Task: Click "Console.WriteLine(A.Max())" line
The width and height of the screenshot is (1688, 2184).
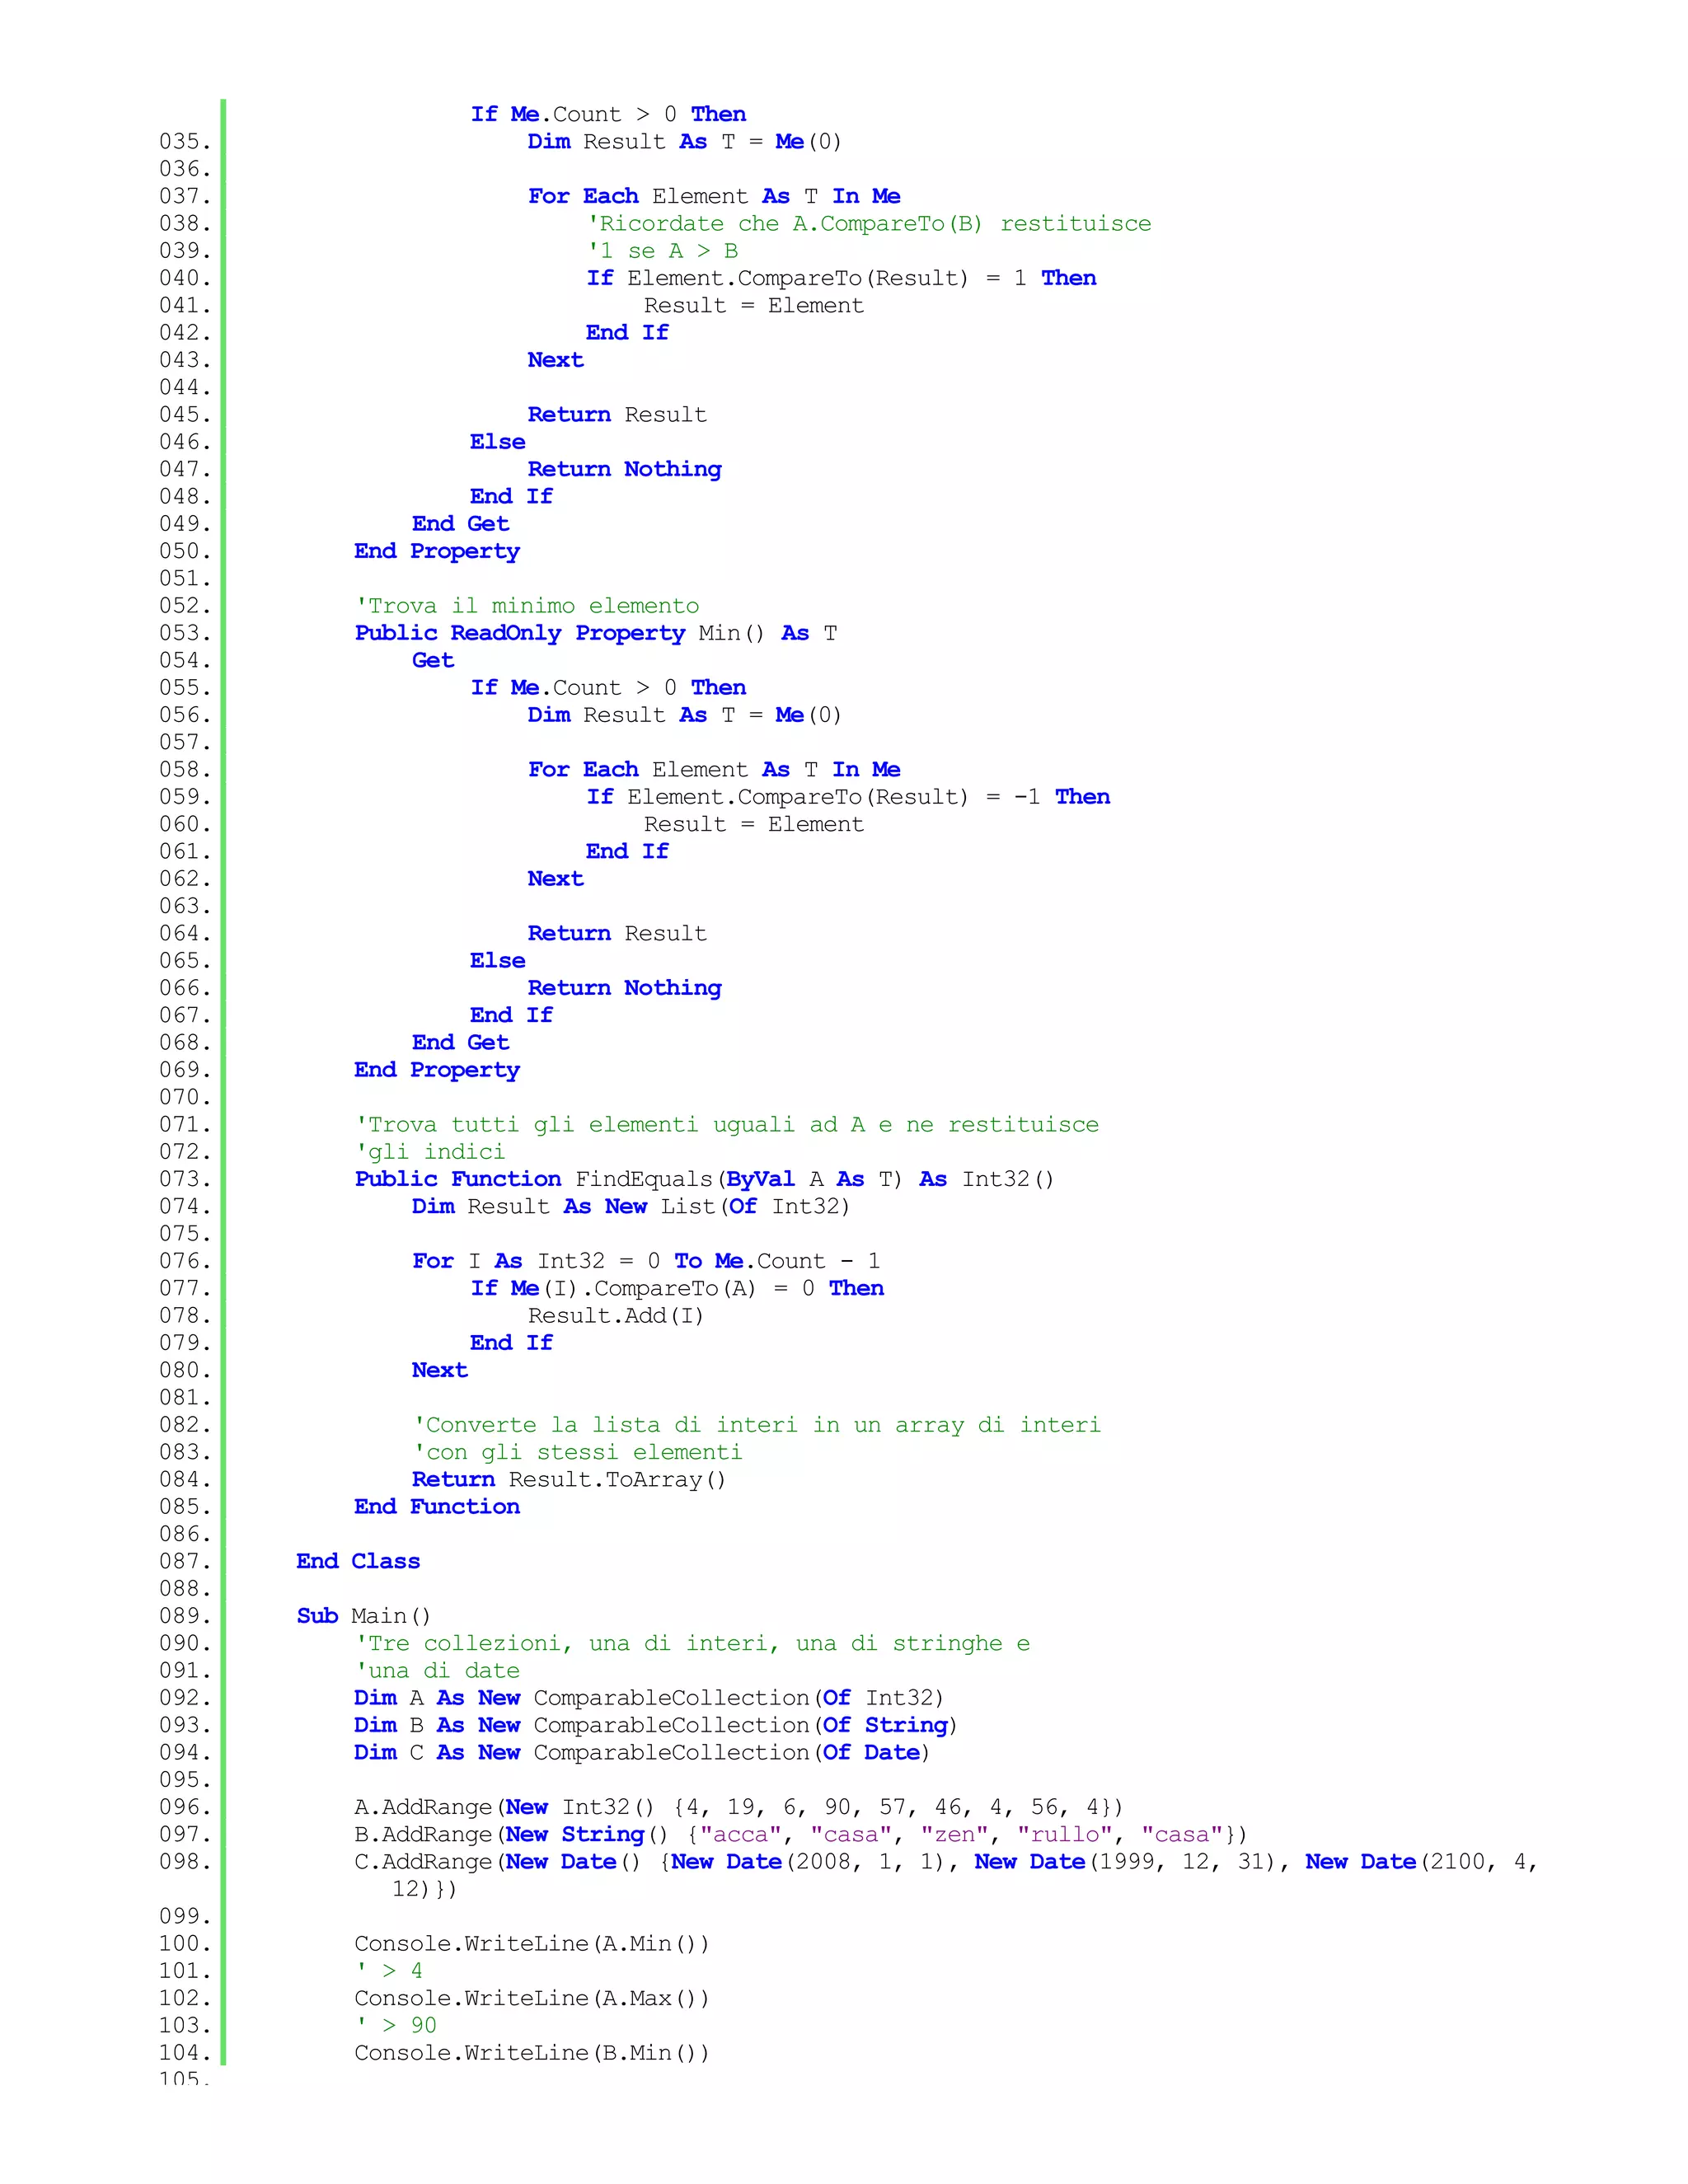Action: click(532, 1999)
